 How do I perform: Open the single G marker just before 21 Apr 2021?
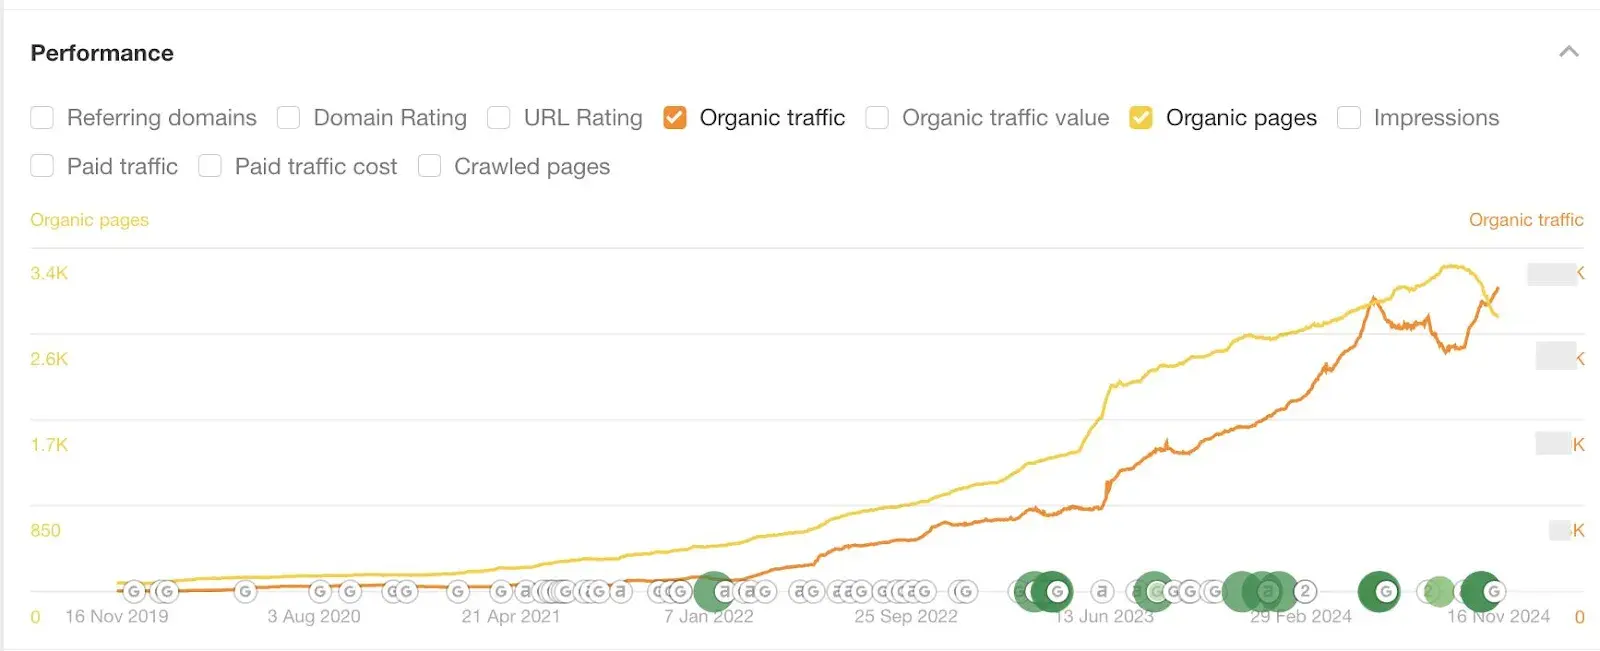click(459, 592)
